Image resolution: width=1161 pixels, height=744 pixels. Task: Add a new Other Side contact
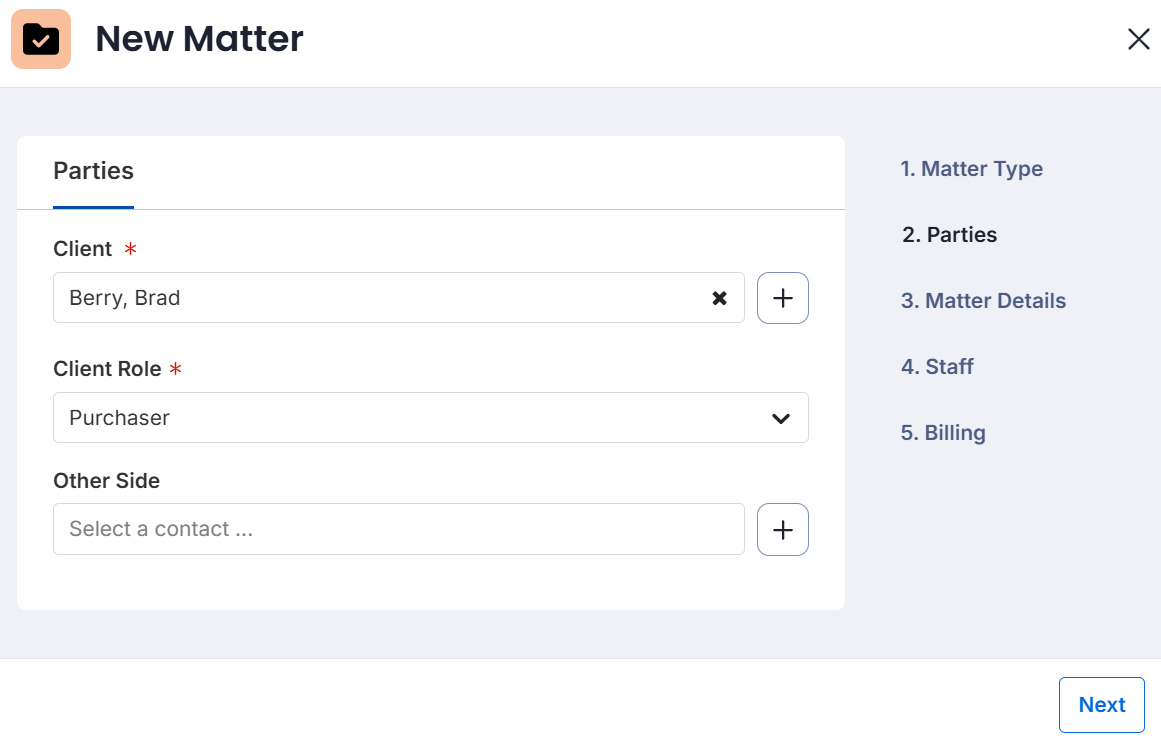(x=783, y=529)
